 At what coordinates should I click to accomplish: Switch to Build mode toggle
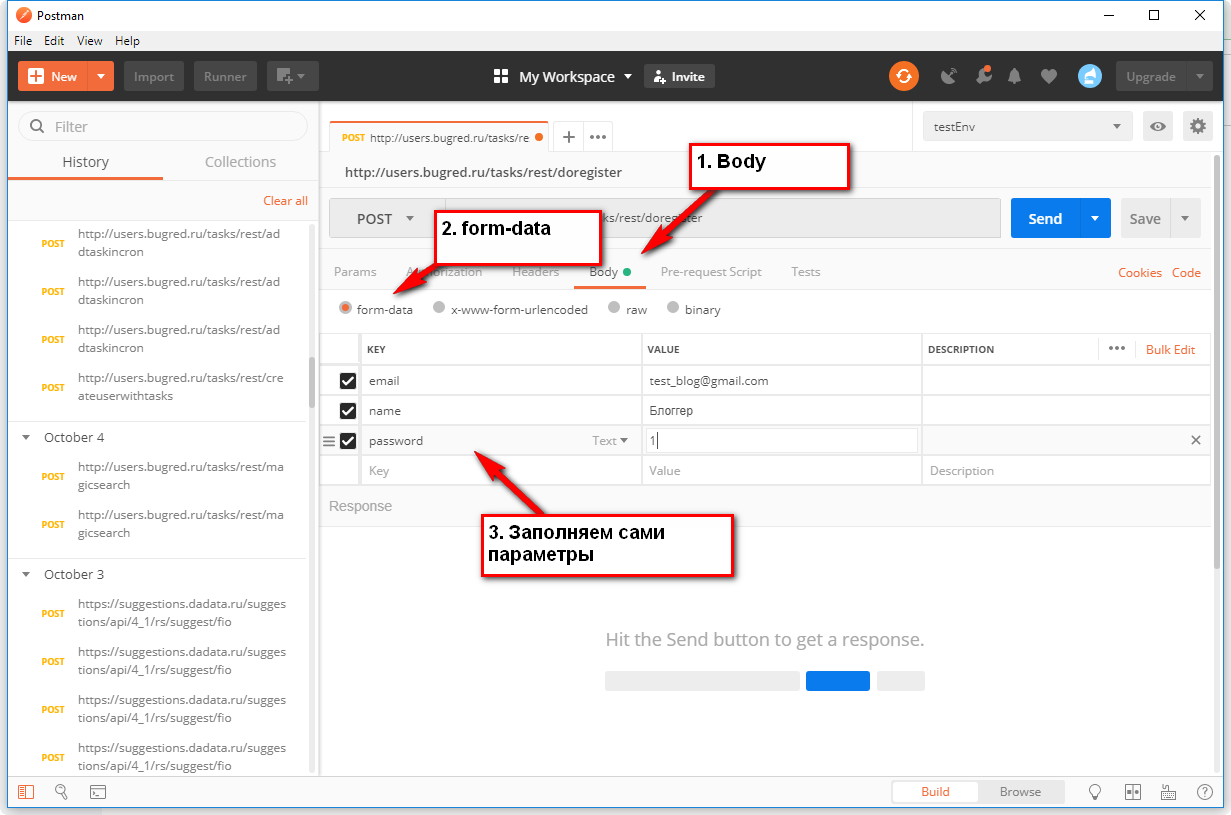point(935,792)
